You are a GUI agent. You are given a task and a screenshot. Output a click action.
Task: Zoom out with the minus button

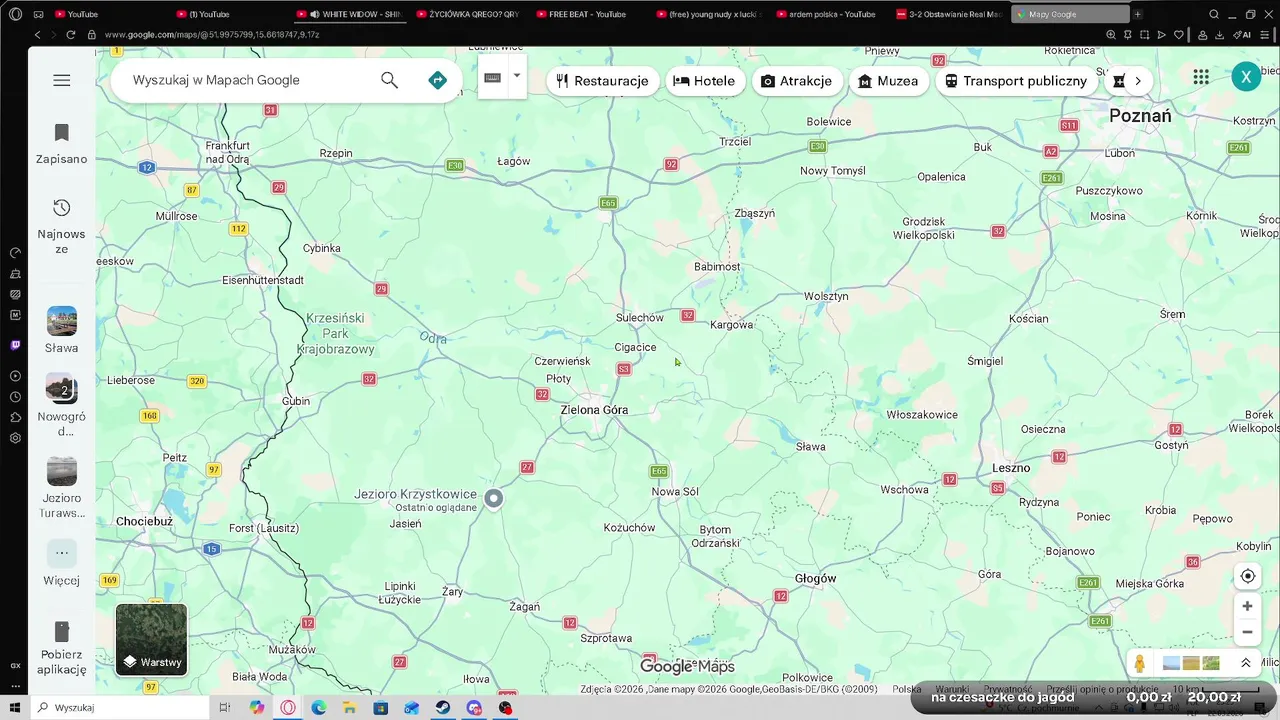(1247, 632)
